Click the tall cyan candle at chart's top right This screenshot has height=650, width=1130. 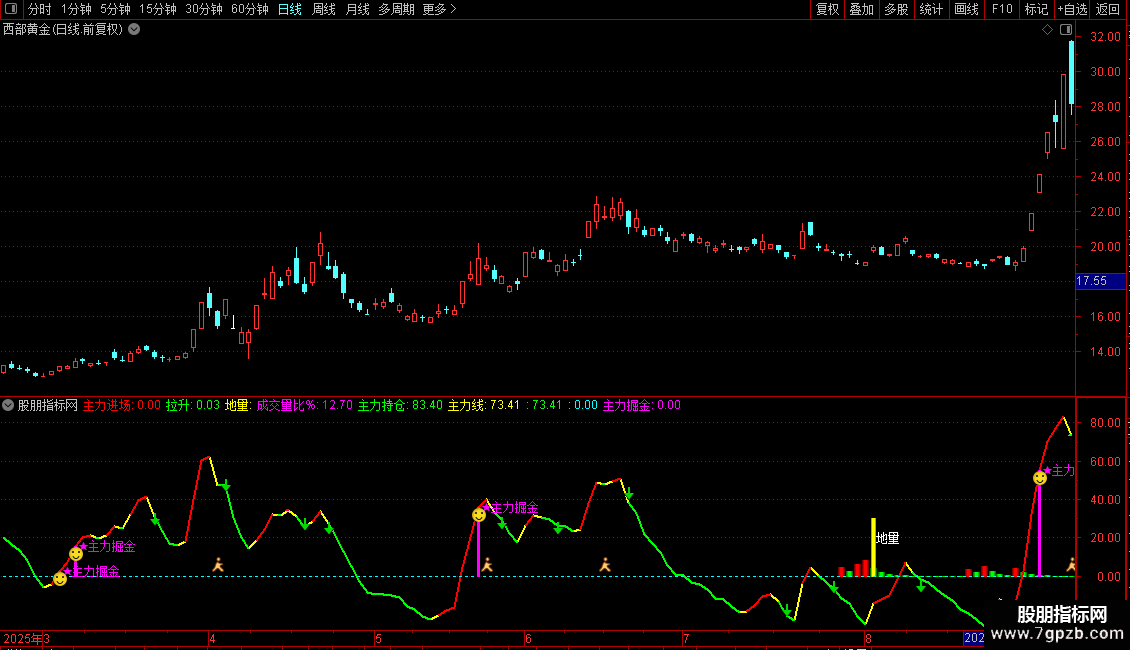pos(1072,77)
